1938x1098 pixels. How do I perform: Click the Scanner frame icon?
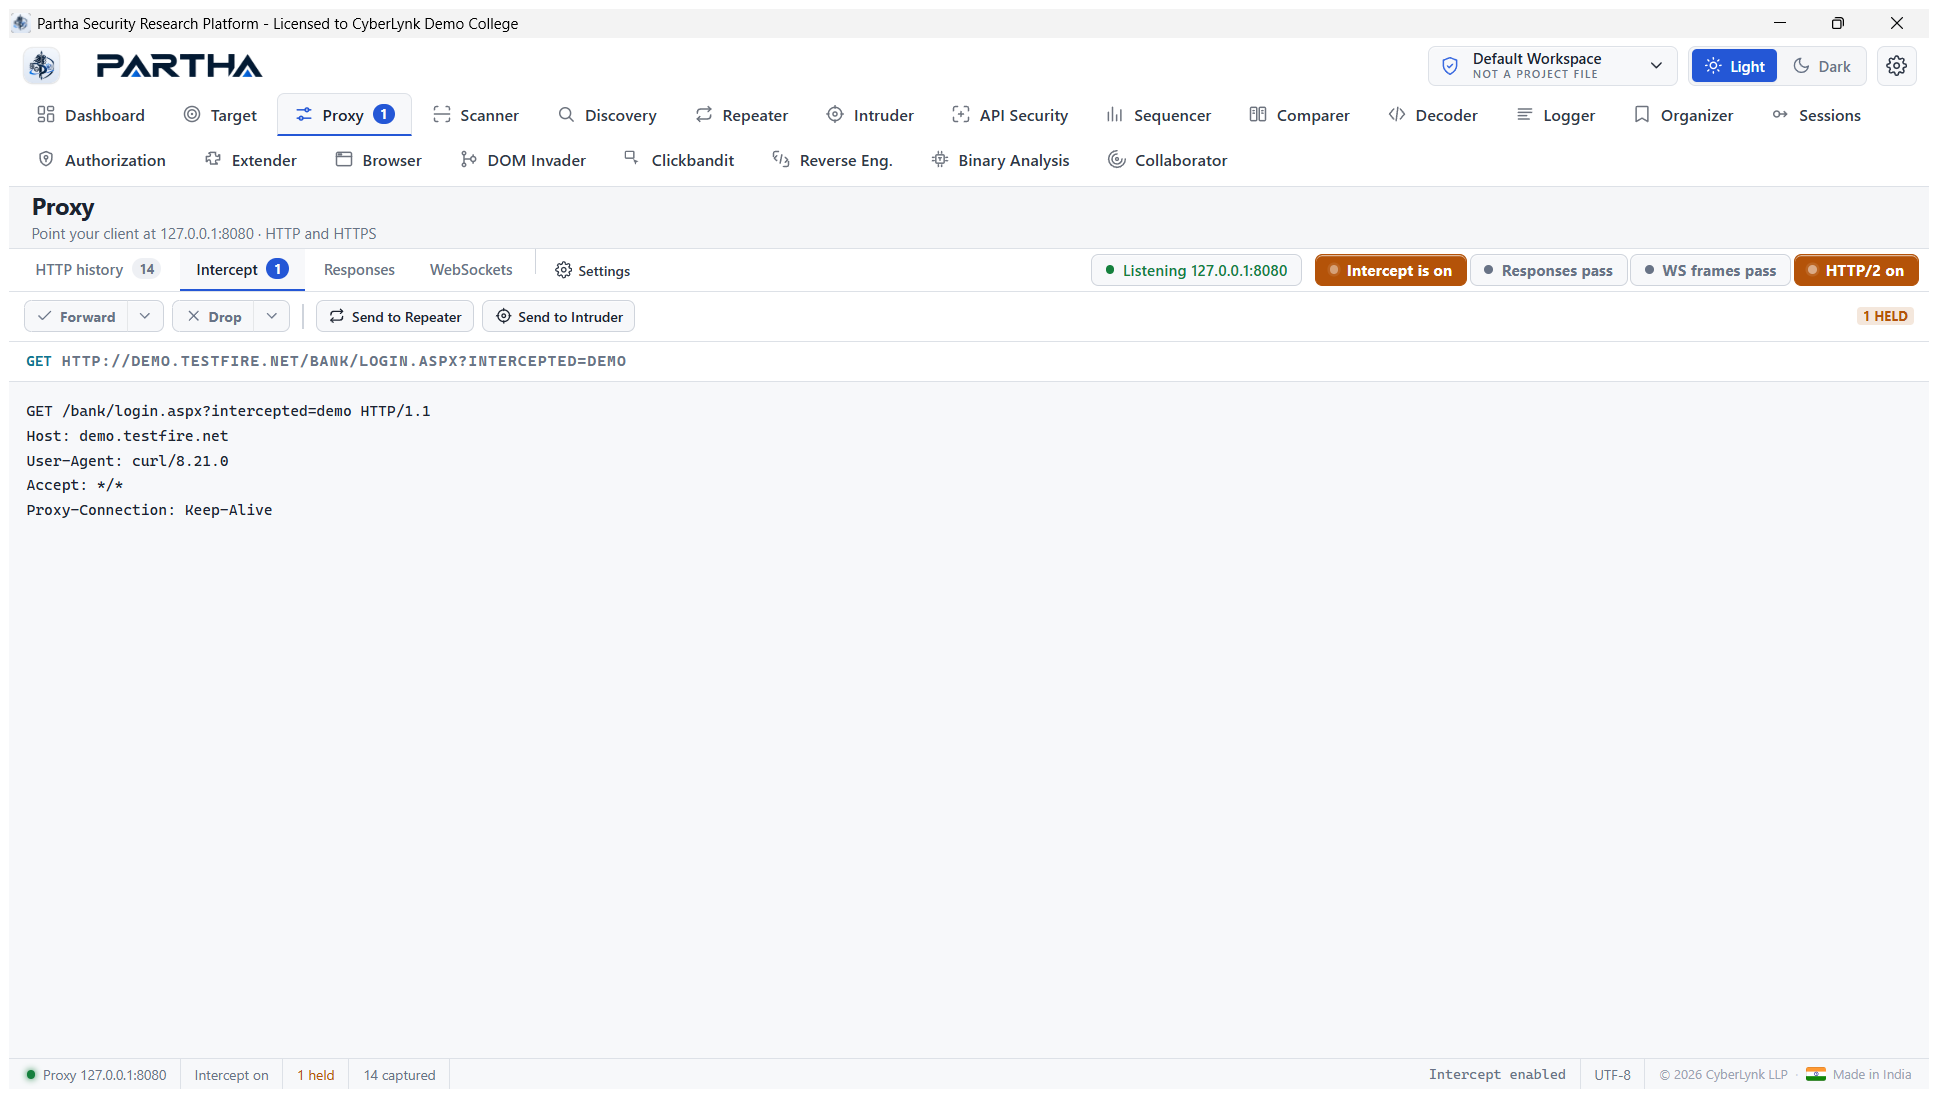442,115
